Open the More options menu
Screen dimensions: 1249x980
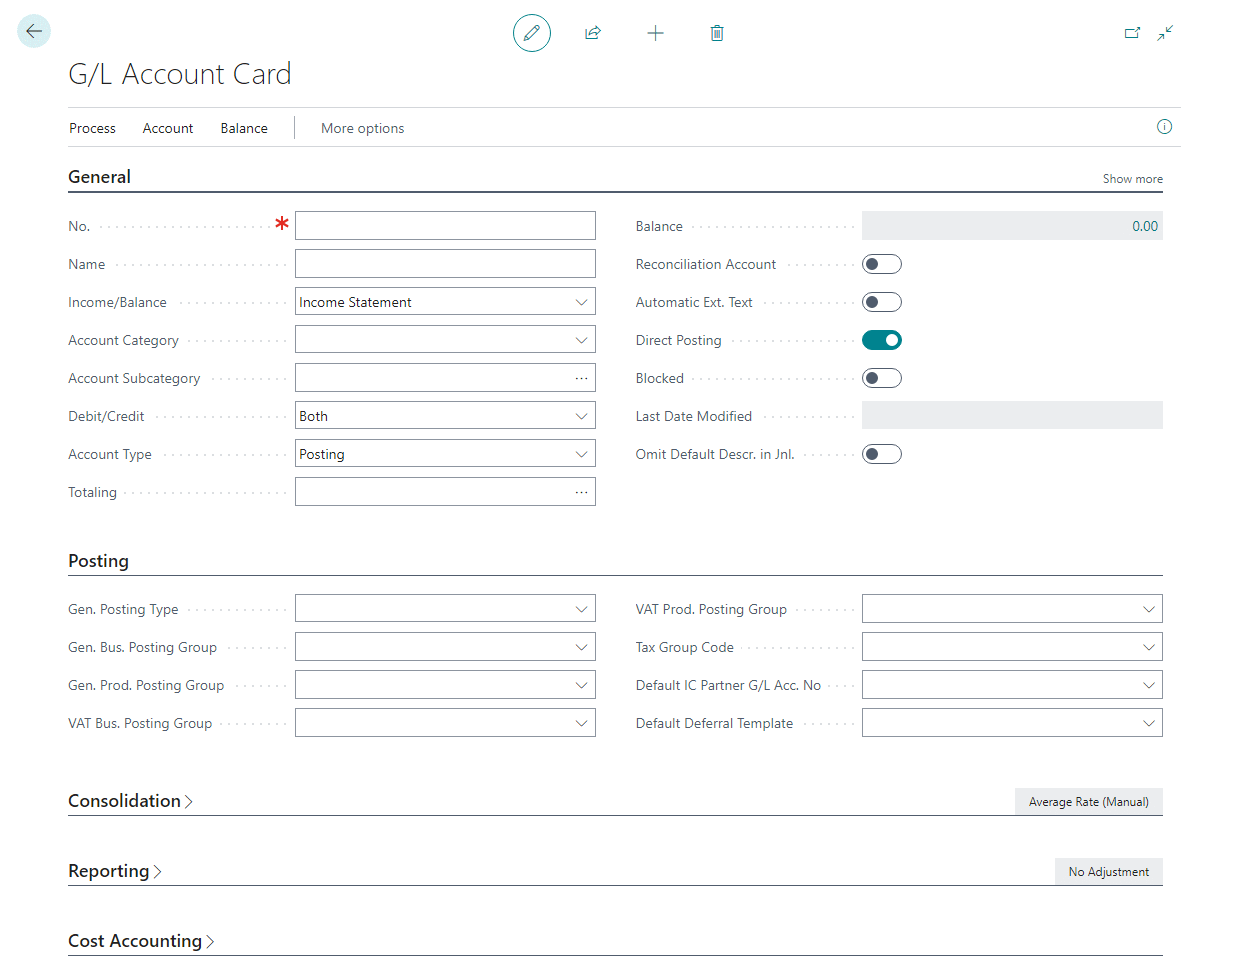(x=362, y=128)
